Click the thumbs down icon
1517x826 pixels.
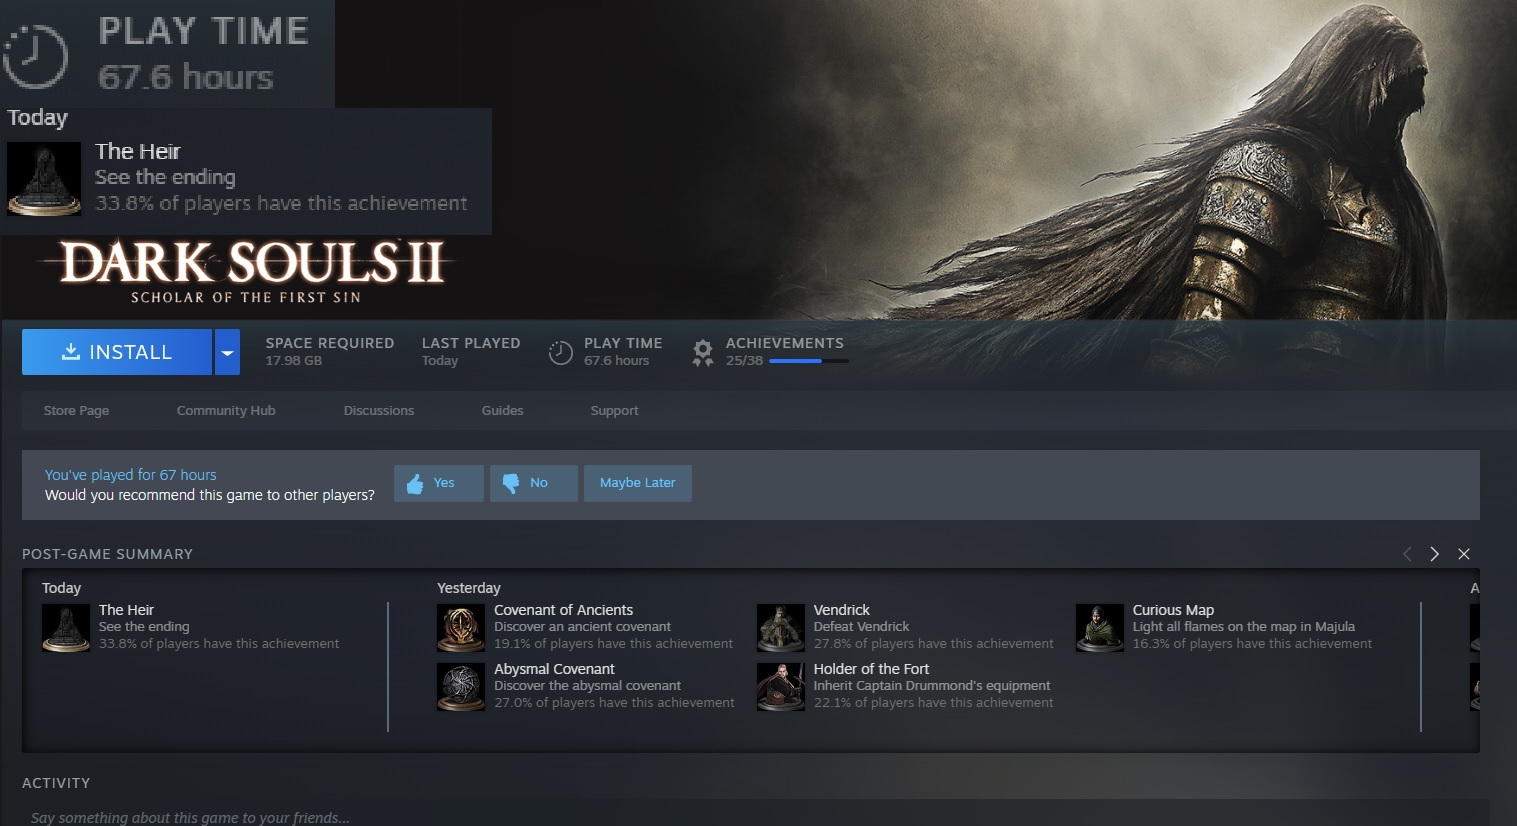[x=511, y=483]
